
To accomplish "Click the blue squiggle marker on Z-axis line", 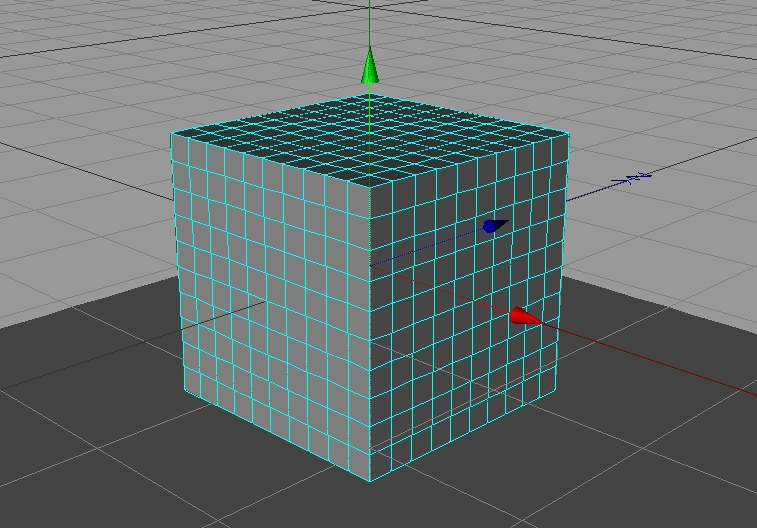I will pyautogui.click(x=636, y=178).
